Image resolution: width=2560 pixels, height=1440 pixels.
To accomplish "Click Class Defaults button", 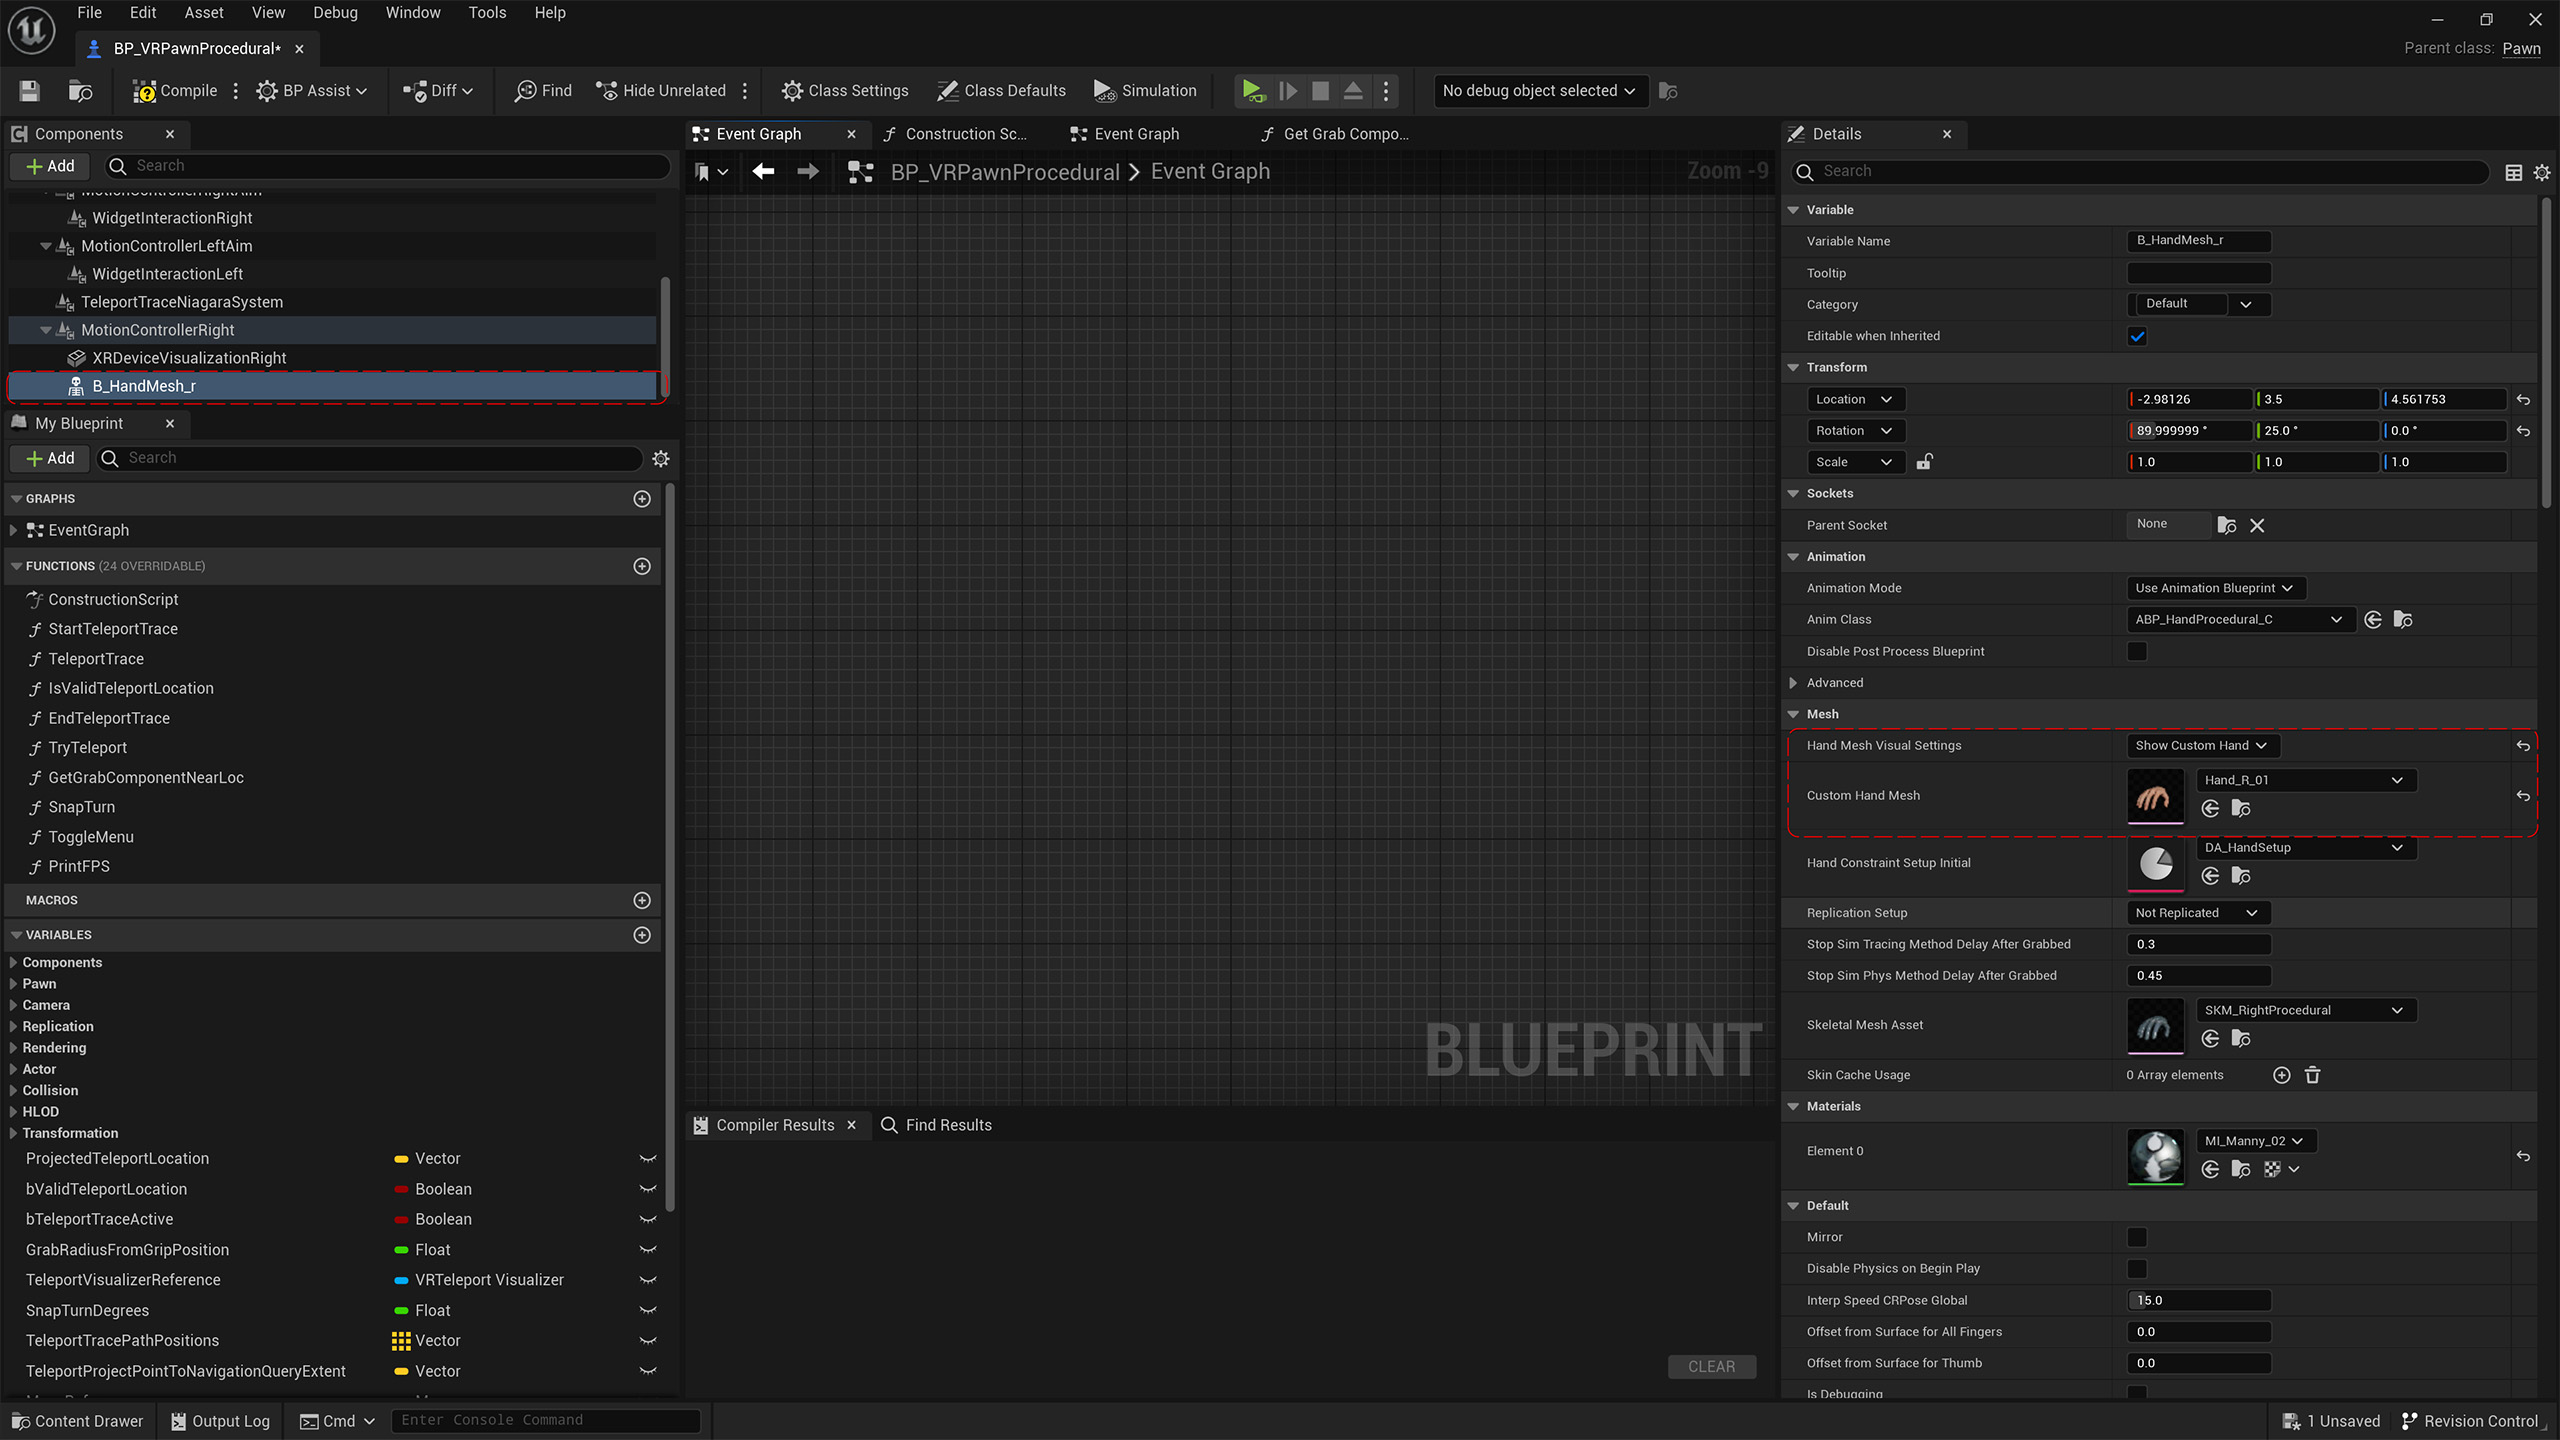I will (1001, 91).
